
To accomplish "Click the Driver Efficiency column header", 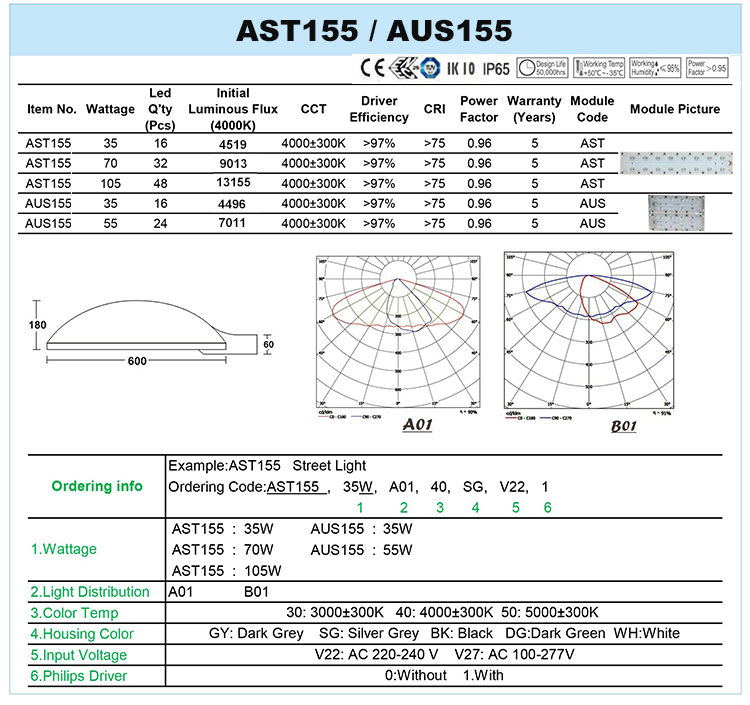I will [379, 109].
